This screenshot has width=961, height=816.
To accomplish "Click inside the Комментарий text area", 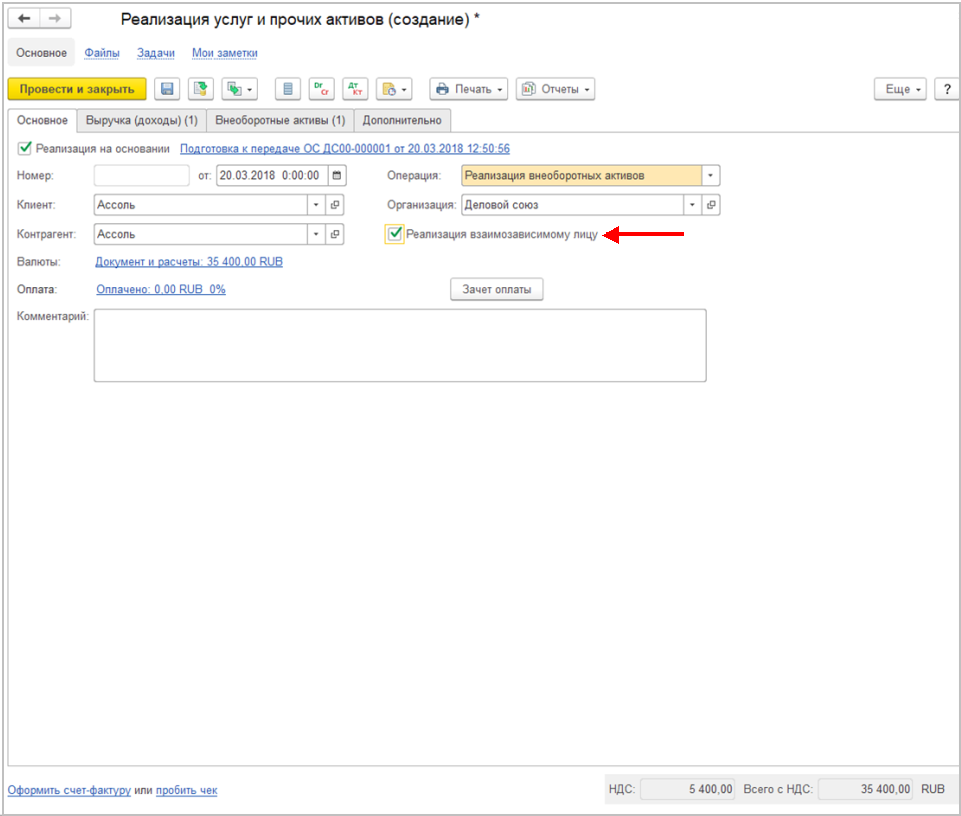I will coord(400,345).
